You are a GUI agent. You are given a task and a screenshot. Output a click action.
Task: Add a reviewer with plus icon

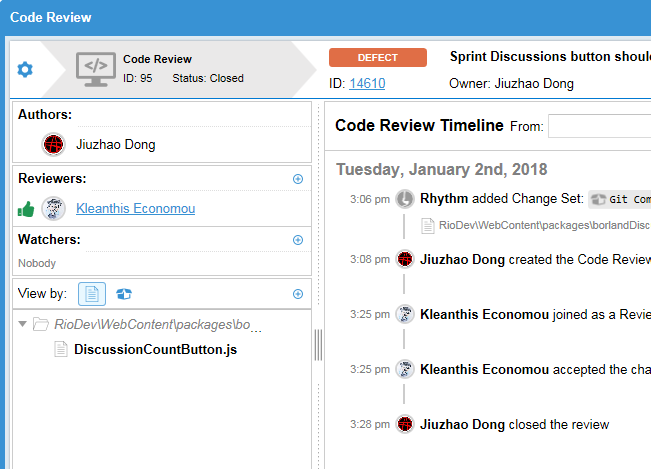click(297, 179)
